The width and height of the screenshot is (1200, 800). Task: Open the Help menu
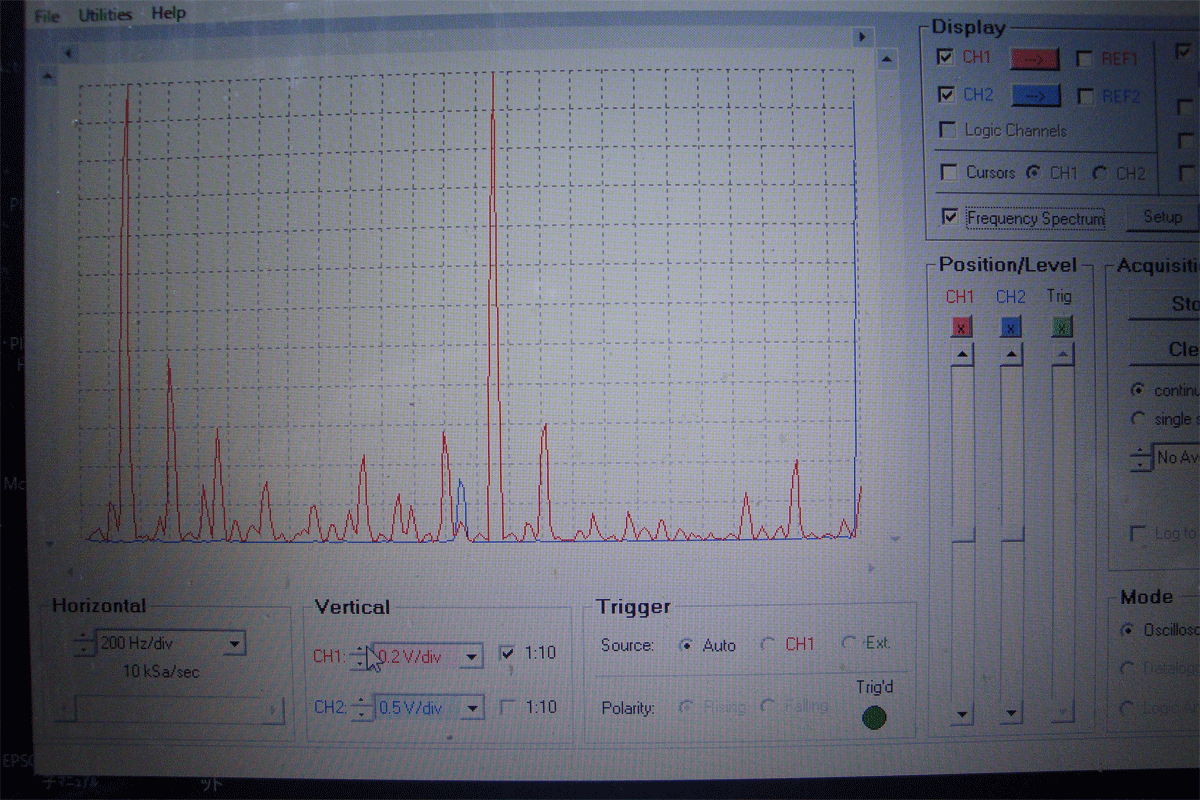(168, 13)
